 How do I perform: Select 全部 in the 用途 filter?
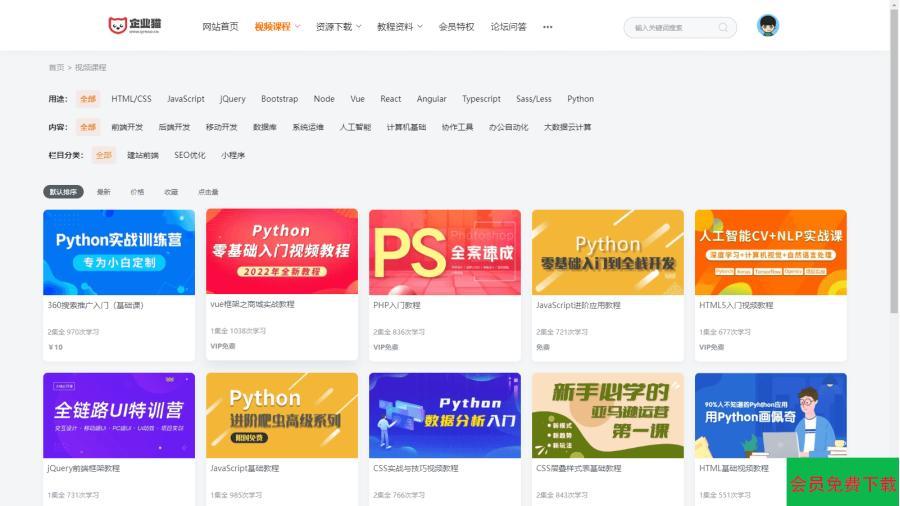click(88, 99)
